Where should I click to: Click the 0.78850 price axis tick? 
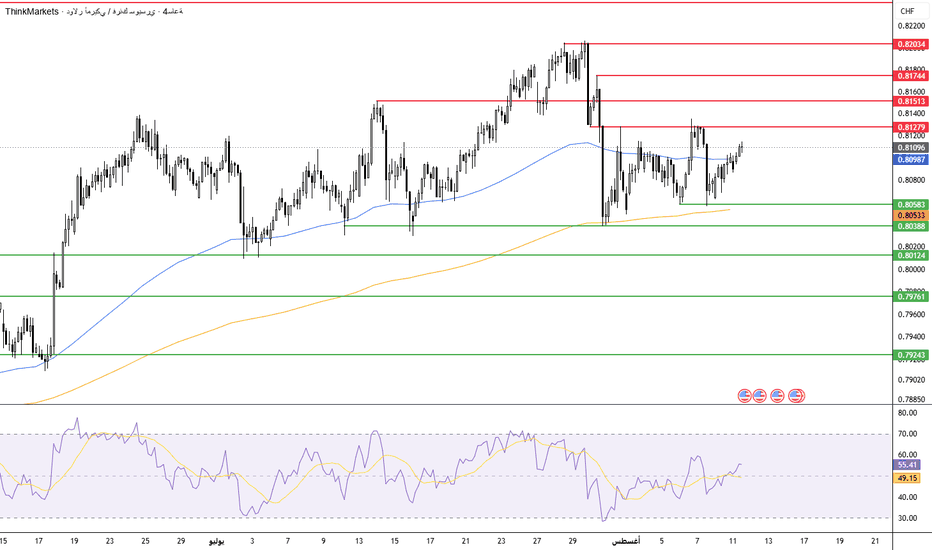911,400
